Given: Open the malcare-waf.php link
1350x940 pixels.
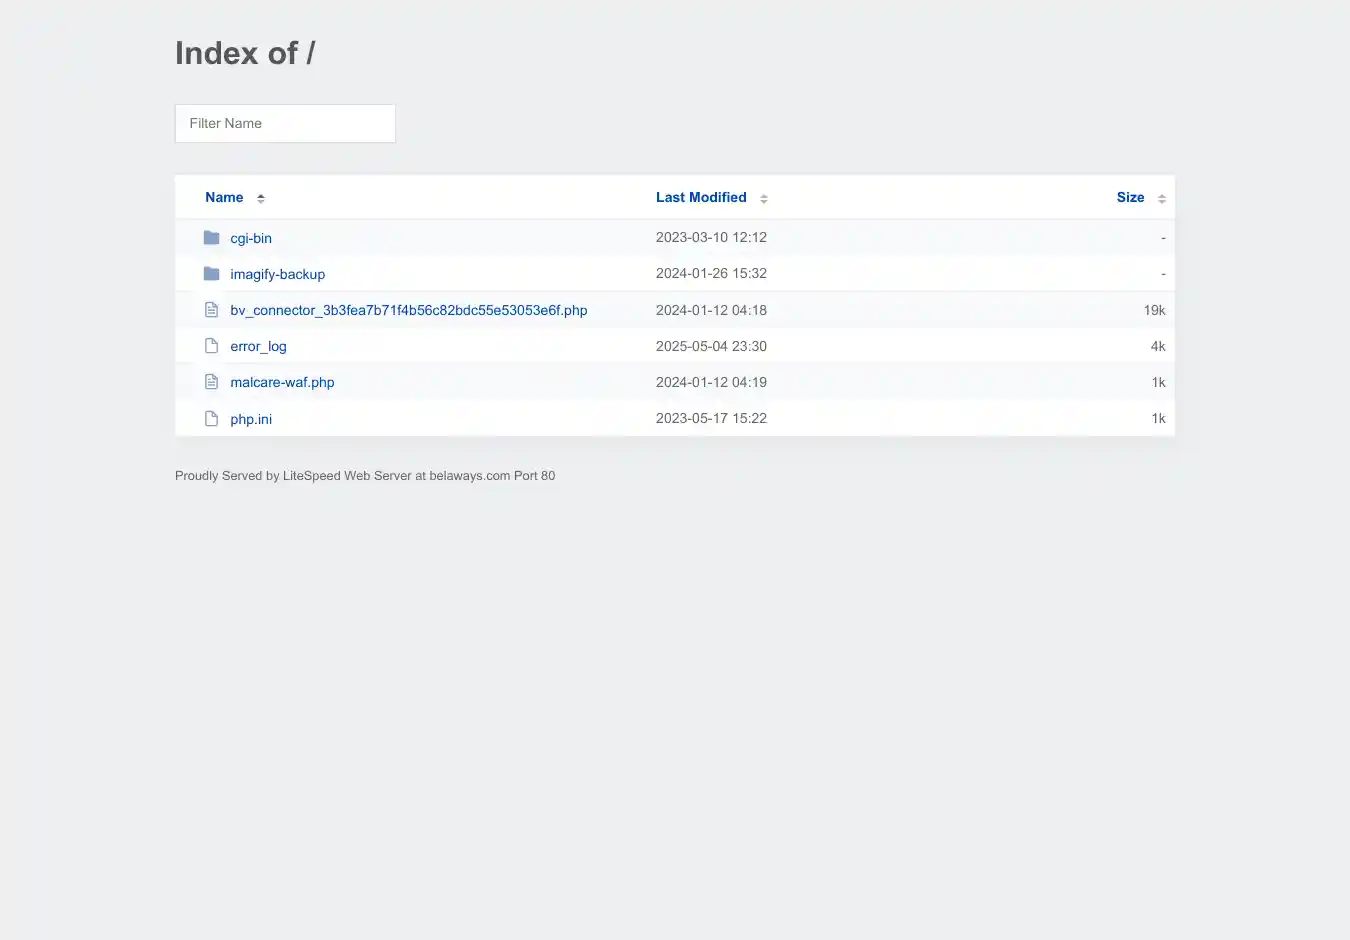Looking at the screenshot, I should pos(282,382).
